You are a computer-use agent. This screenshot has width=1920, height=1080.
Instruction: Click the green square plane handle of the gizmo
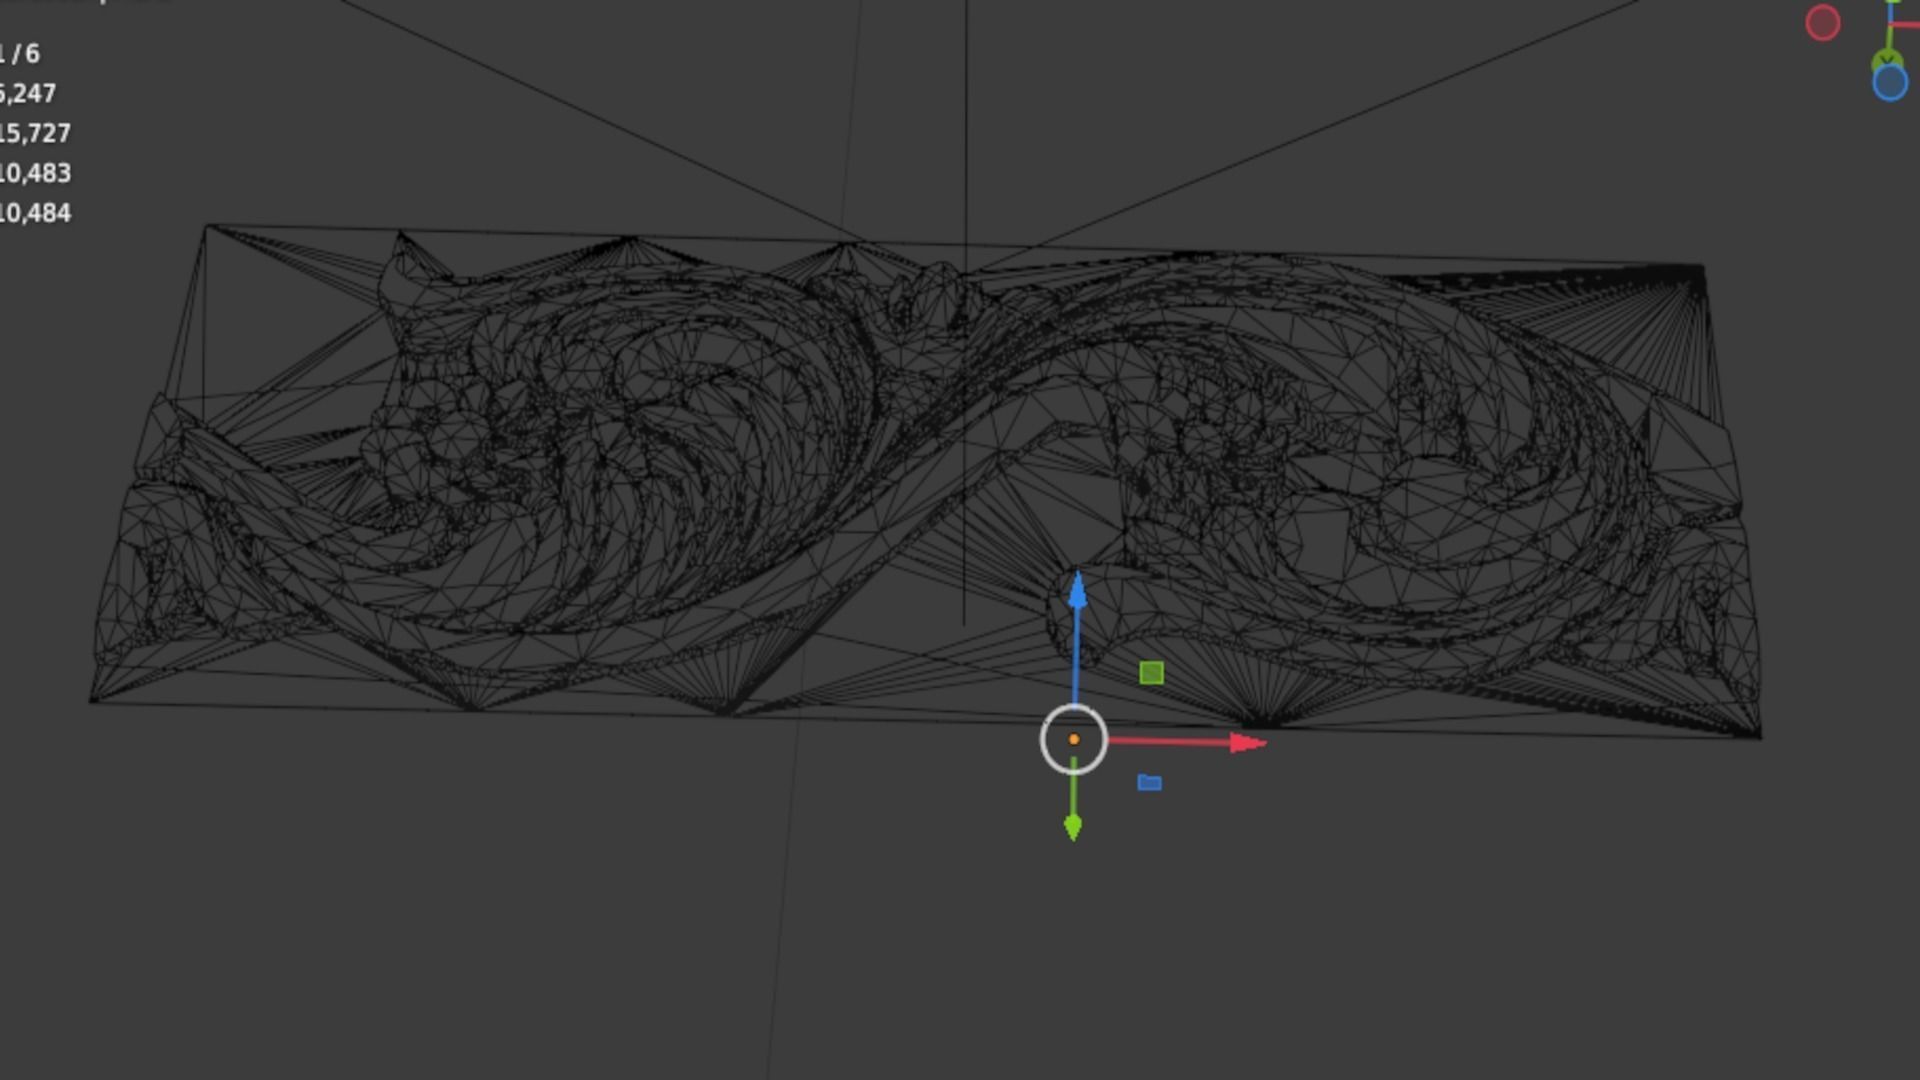pyautogui.click(x=1151, y=673)
